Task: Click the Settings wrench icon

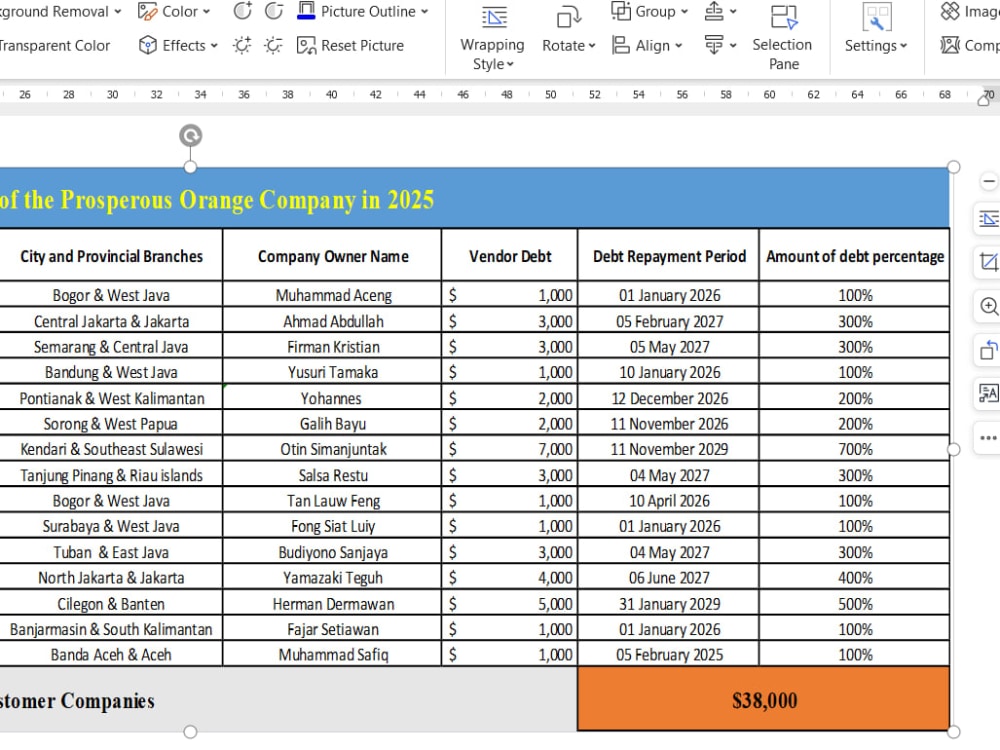Action: [877, 17]
